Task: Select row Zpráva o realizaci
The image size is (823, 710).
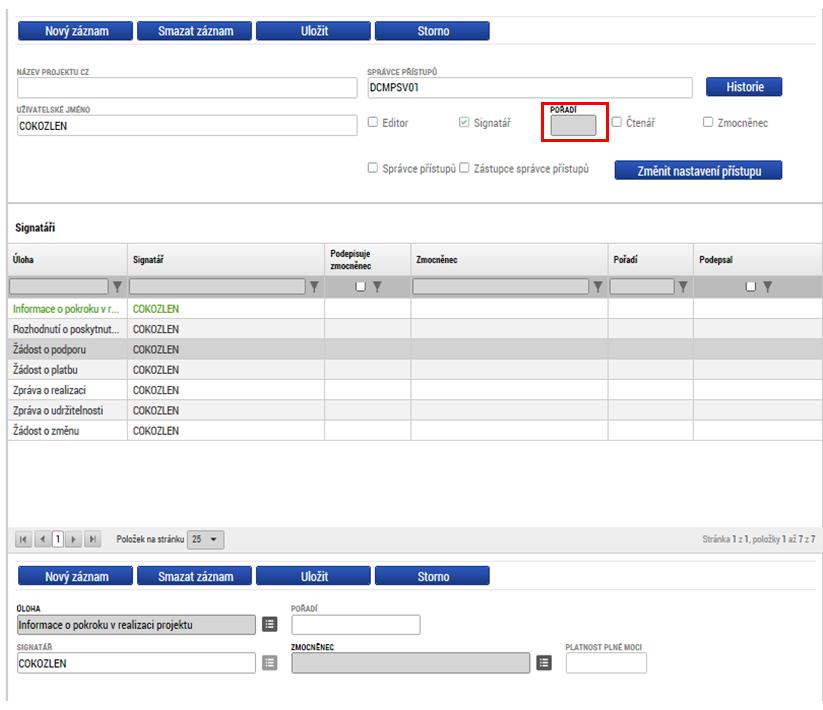Action: pyautogui.click(x=415, y=390)
